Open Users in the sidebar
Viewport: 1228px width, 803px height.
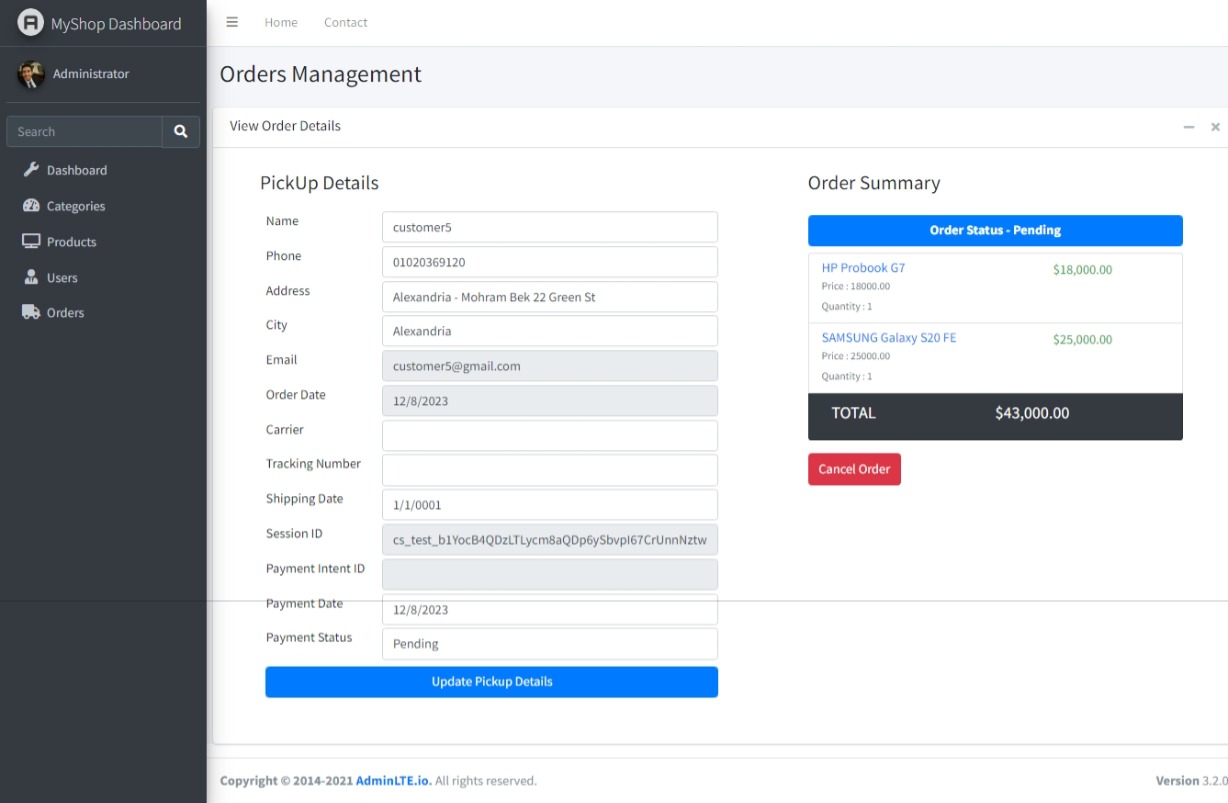pyautogui.click(x=61, y=278)
